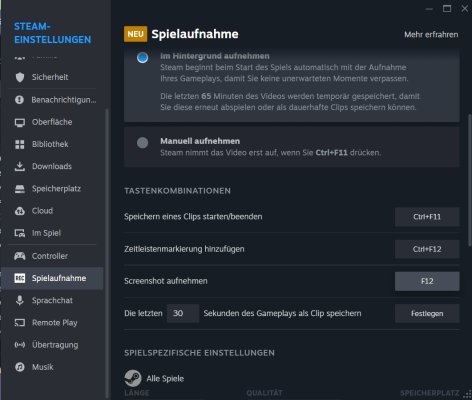
Task: Click the Übertragung label in sidebar
Action: (x=55, y=345)
